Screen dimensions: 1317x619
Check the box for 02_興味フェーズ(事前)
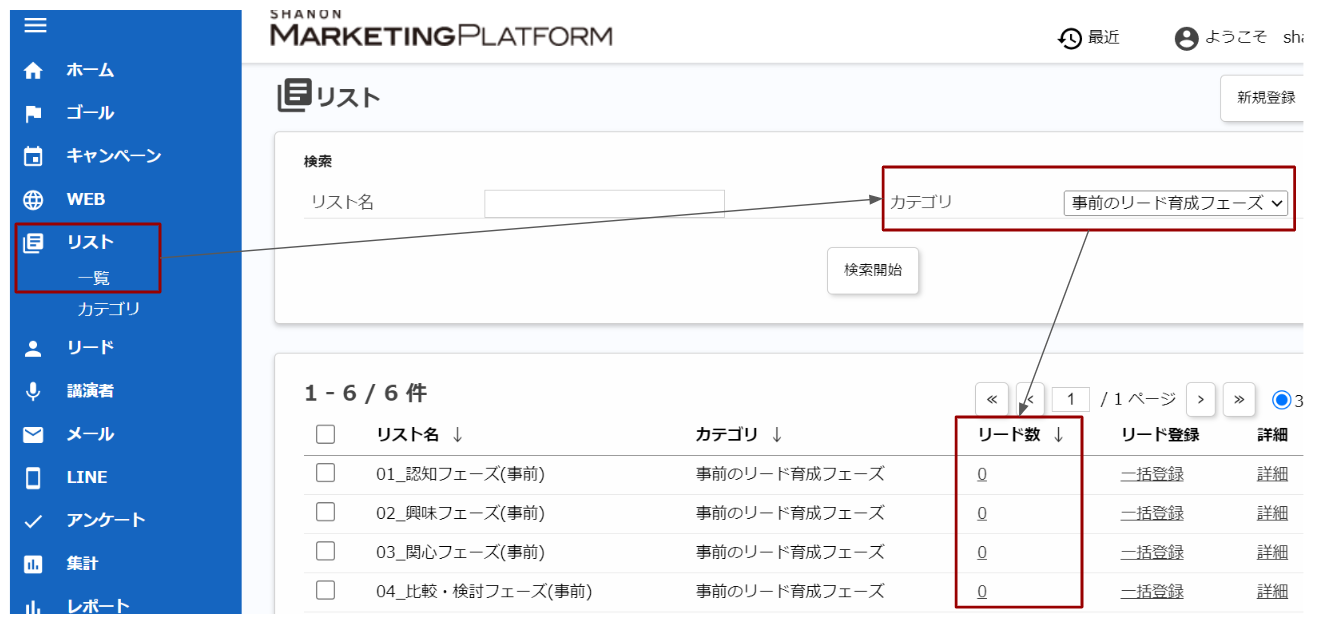[x=325, y=512]
